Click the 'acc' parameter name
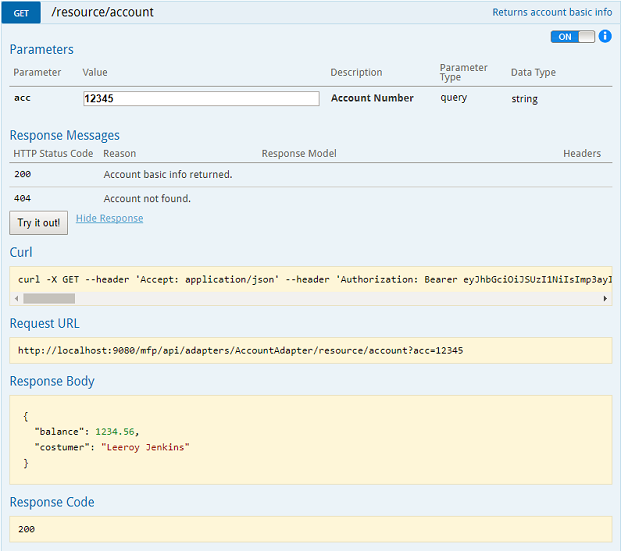 point(22,98)
